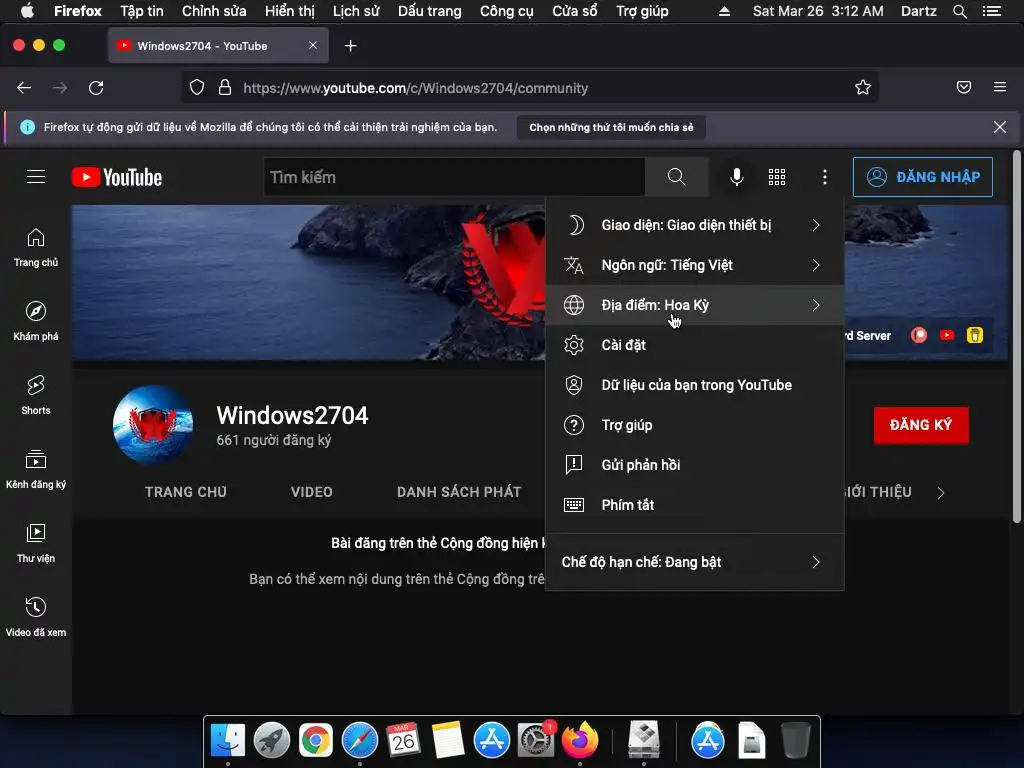Open Safari from the Dock
1024x768 pixels.
pos(360,741)
